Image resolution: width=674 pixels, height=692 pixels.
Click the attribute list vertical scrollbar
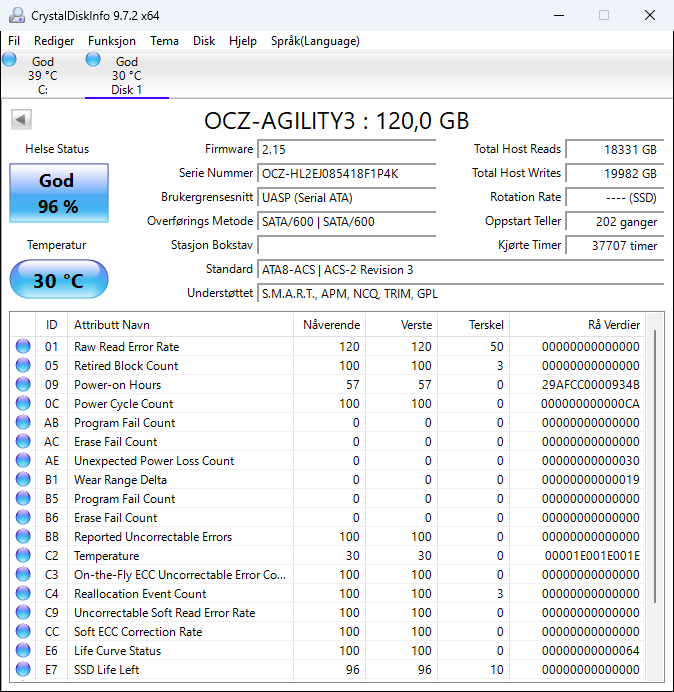coord(655,466)
